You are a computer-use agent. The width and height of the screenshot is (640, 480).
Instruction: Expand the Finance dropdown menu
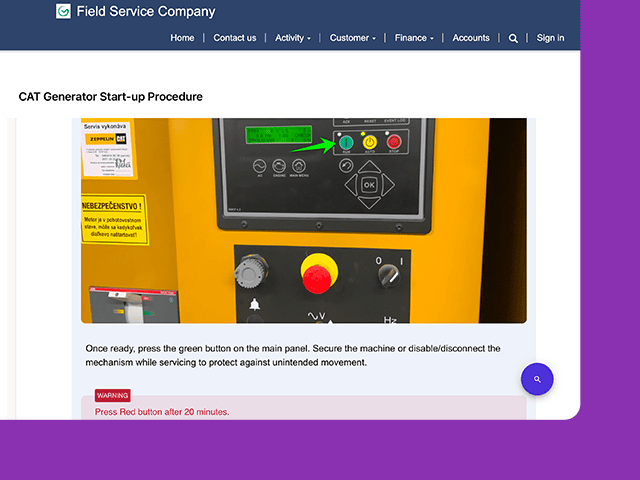(414, 38)
